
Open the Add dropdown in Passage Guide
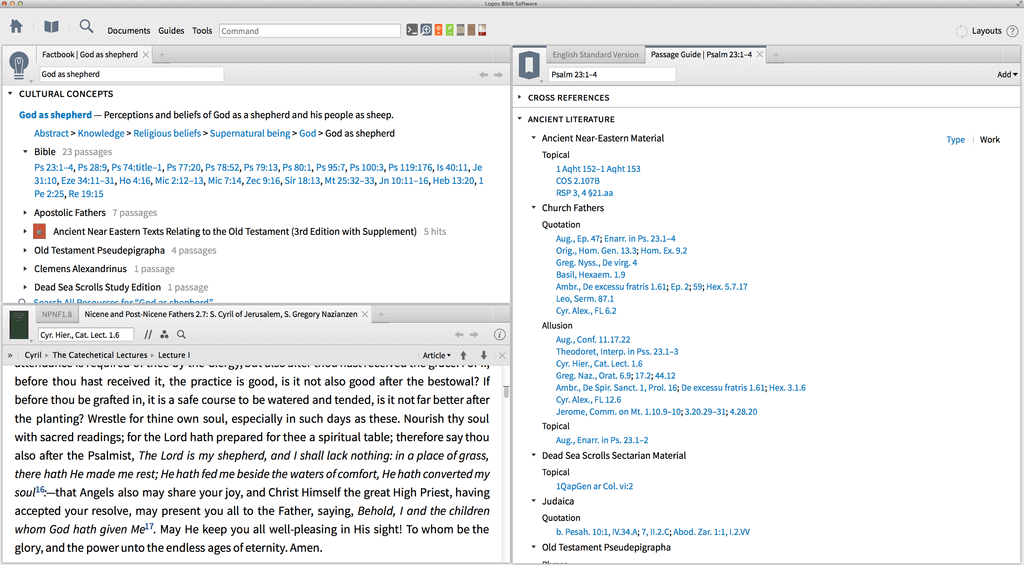1007,74
